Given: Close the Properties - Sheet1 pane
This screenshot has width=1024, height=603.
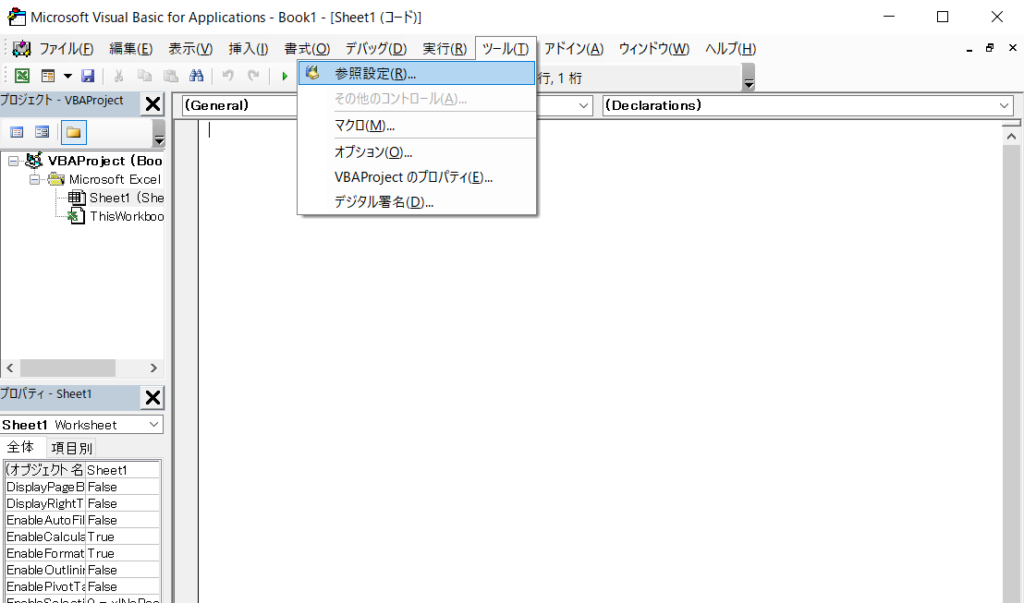Looking at the screenshot, I should tap(153, 397).
